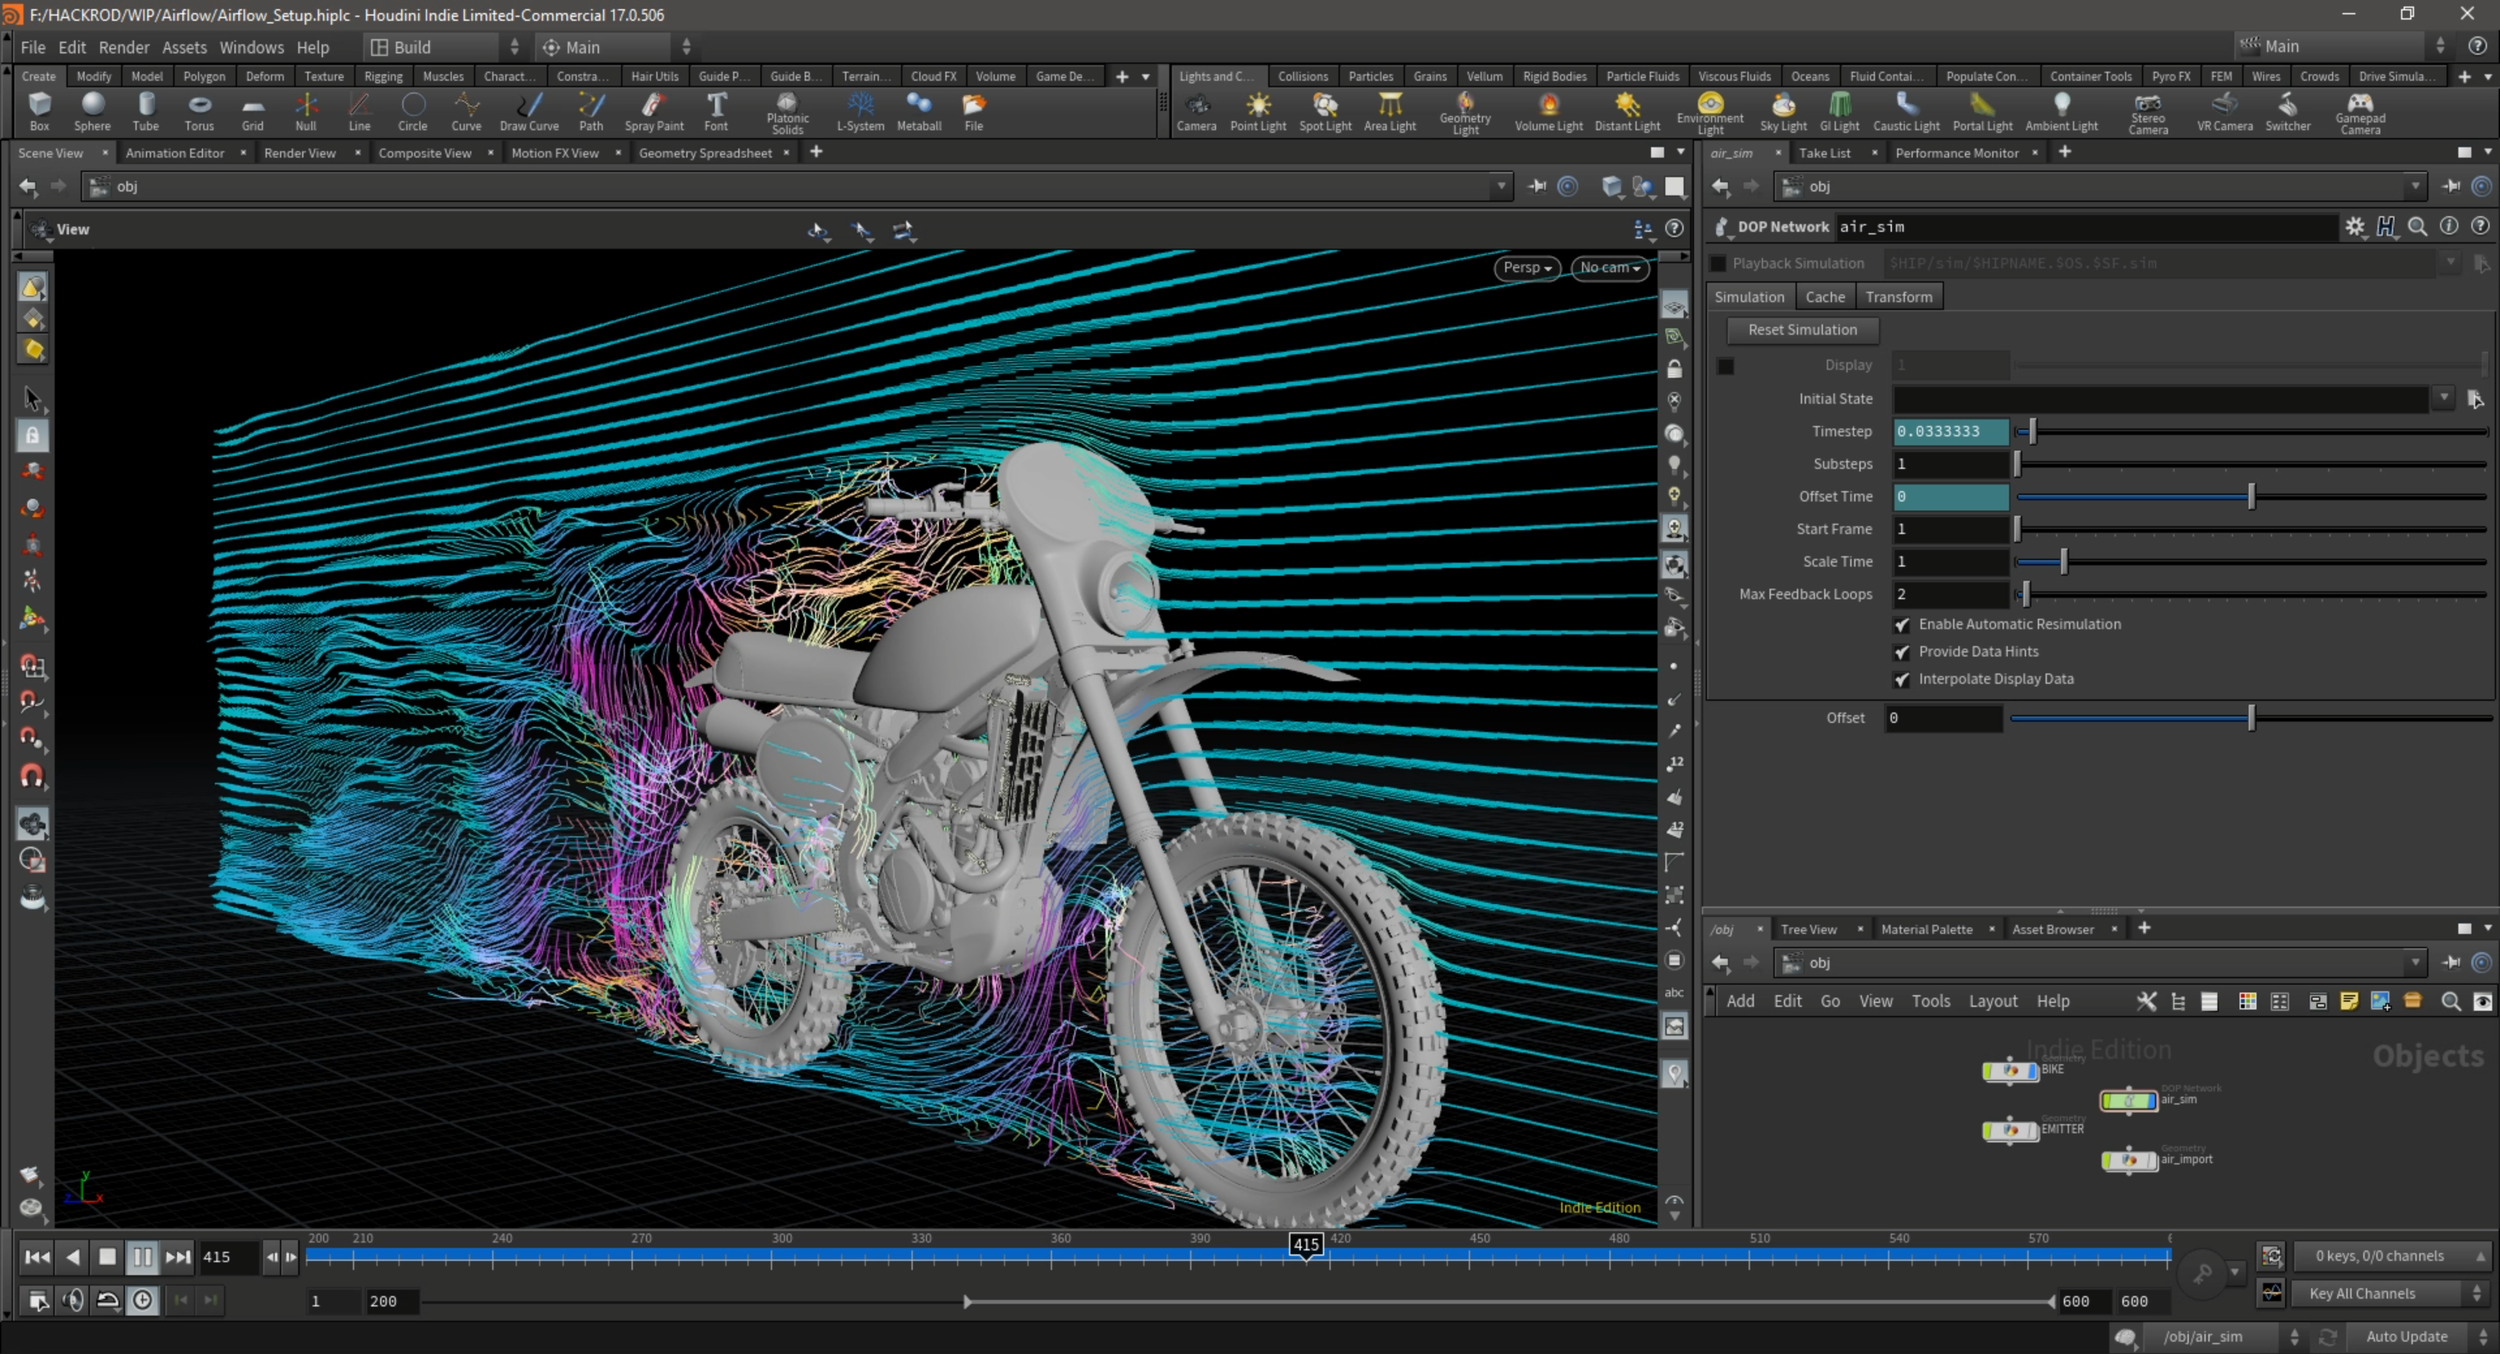2500x1354 pixels.
Task: Click the L-System shelf tool
Action: 860,110
